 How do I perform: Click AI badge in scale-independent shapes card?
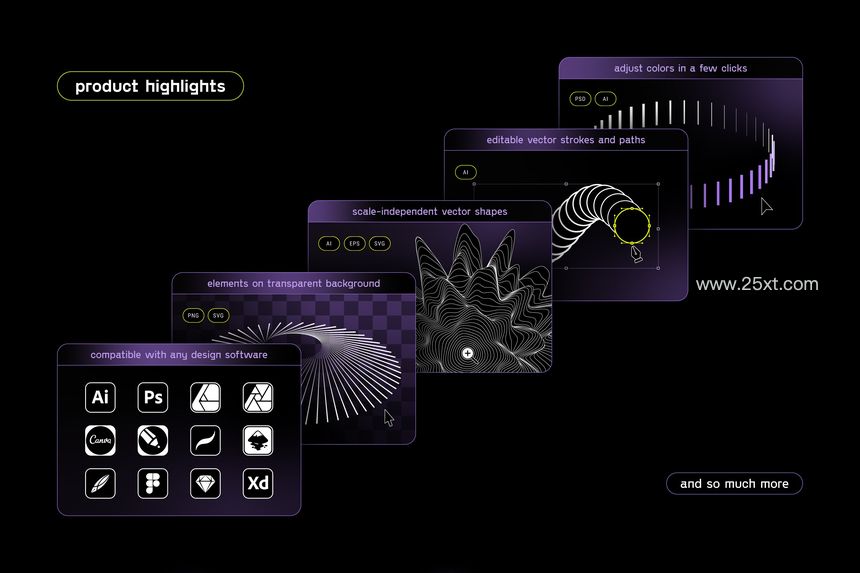click(x=329, y=243)
